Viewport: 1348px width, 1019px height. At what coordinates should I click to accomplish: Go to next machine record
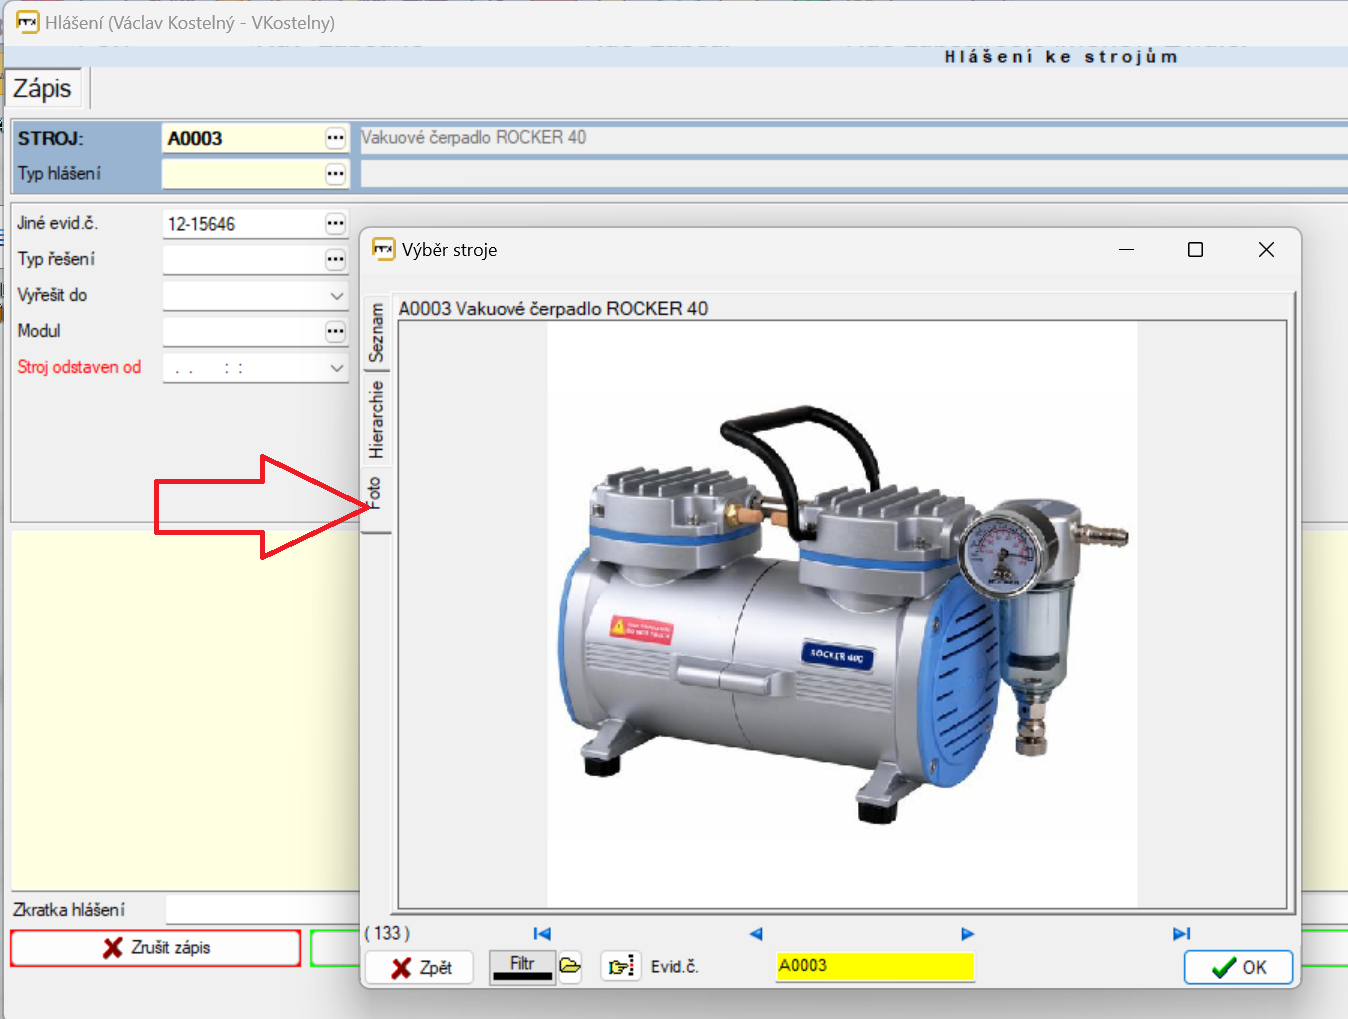point(967,934)
